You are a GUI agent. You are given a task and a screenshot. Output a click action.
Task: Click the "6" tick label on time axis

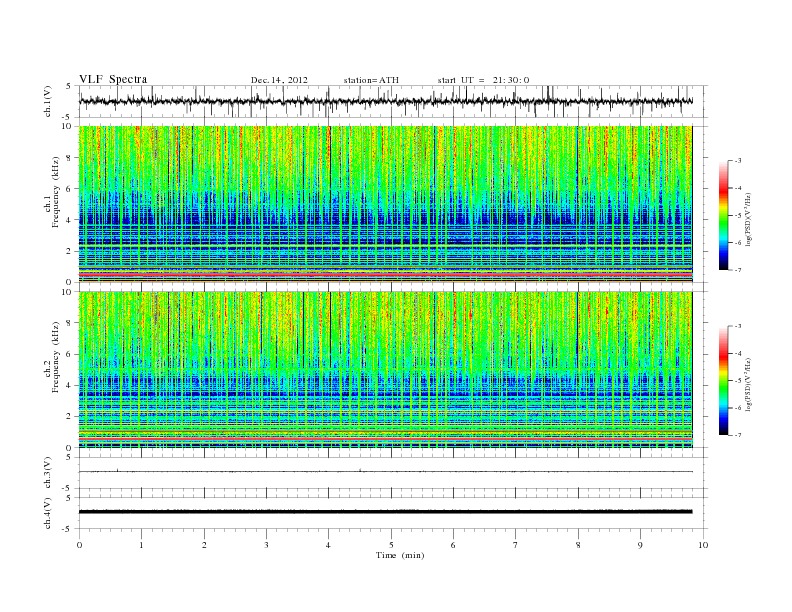point(454,545)
